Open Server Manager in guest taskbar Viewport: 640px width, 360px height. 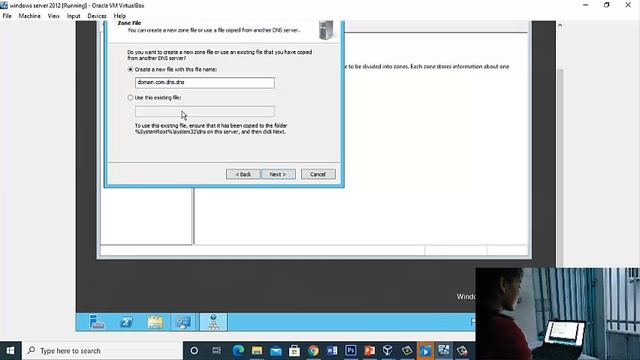97,322
